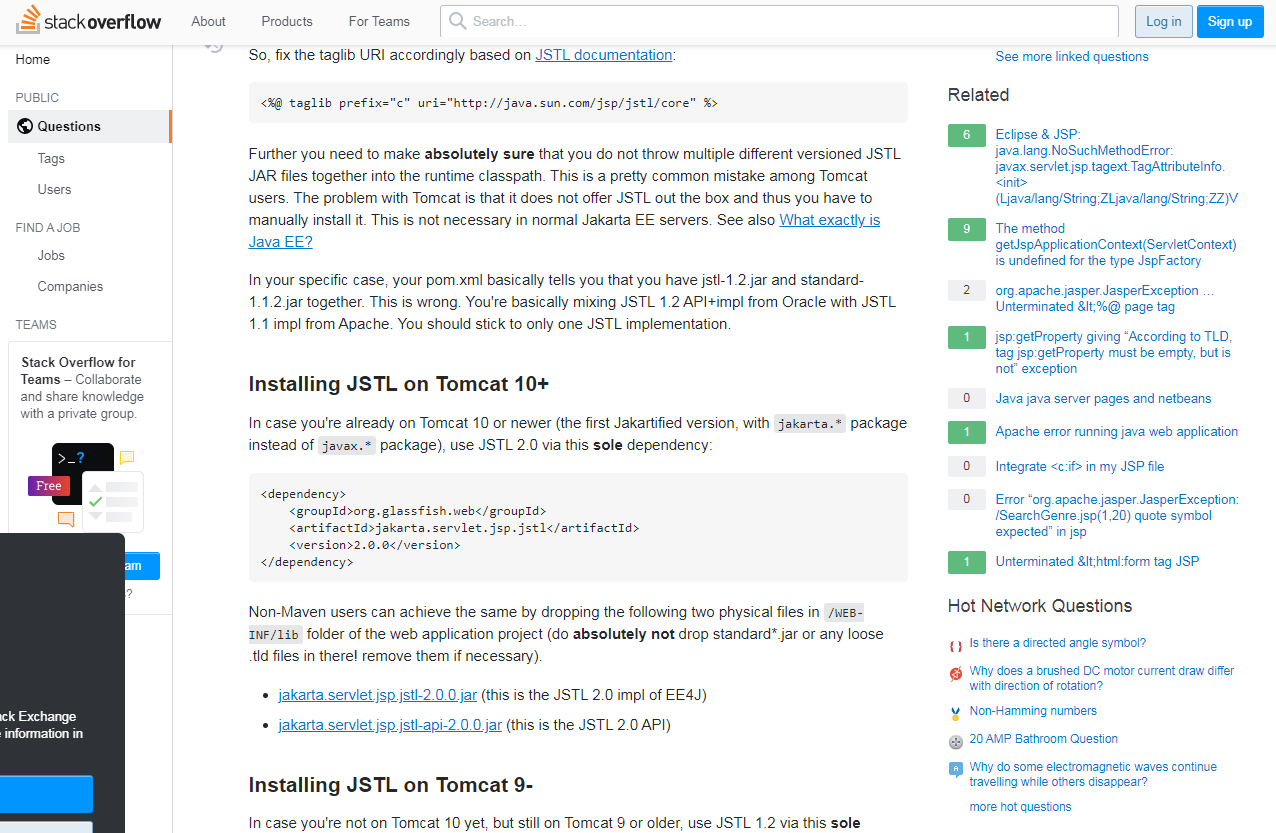Open electromagnetic waves continue travelling question
This screenshot has width=1276, height=833.
[x=1093, y=774]
